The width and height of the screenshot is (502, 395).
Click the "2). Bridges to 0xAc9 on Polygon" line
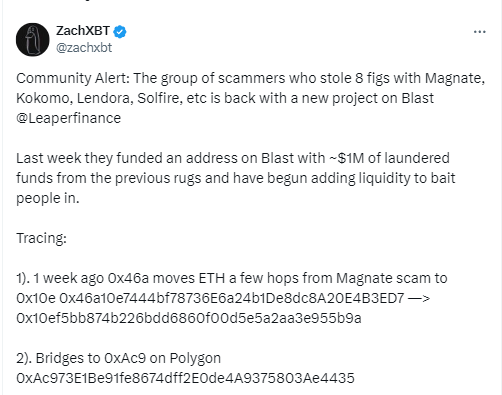pyautogui.click(x=118, y=358)
